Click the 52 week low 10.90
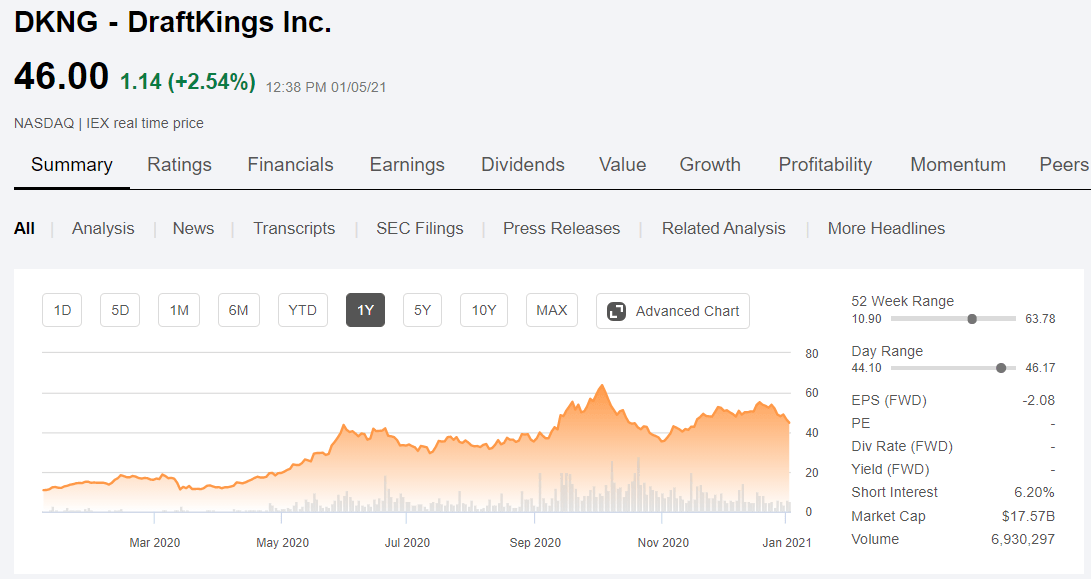This screenshot has height=579, width=1091. tap(866, 319)
